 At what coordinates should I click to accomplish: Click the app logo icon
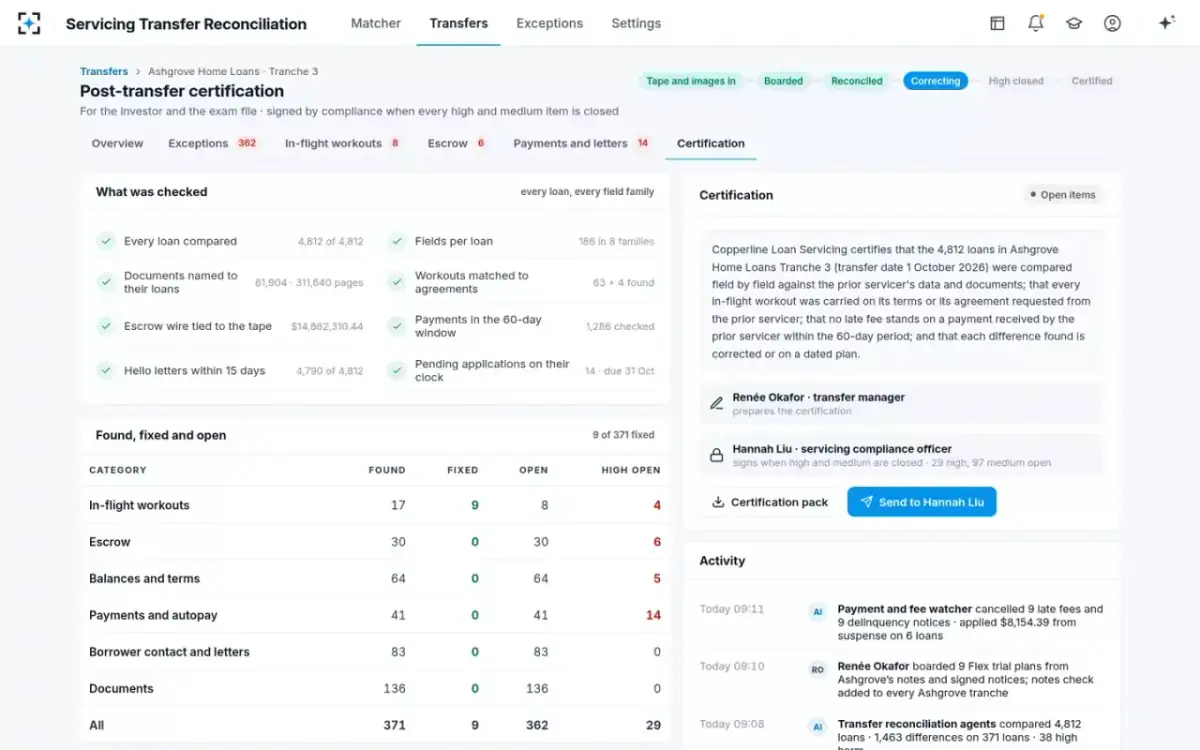(29, 23)
